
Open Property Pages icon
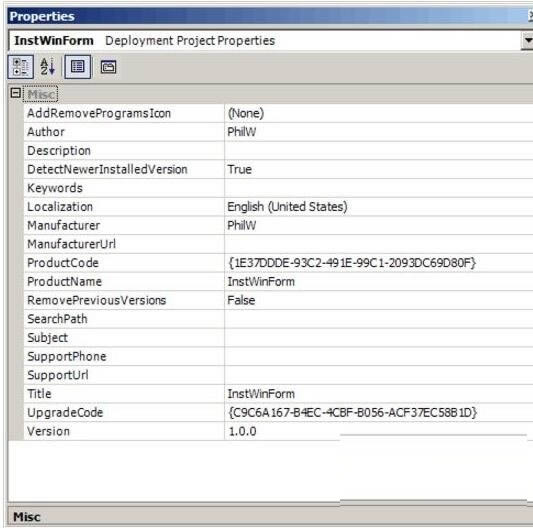pyautogui.click(x=108, y=67)
